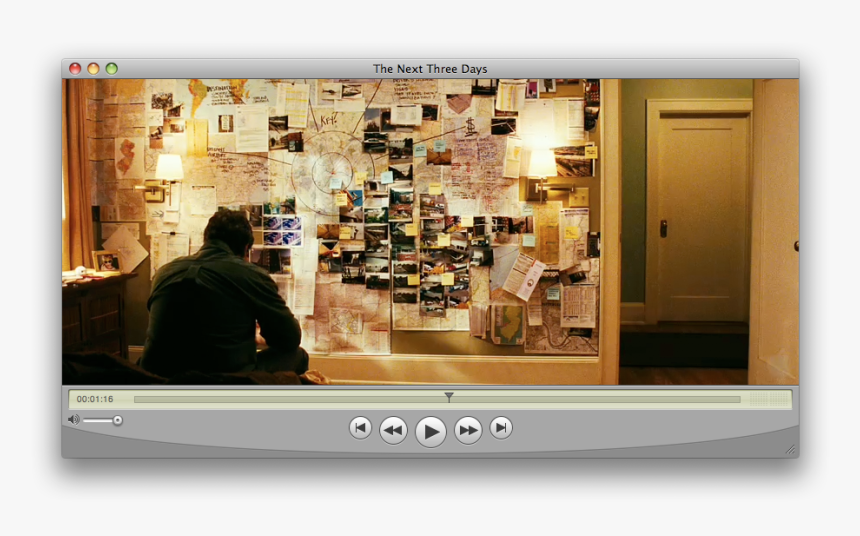Viewport: 860px width, 536px height.
Task: Minimize the window with the yellow button
Action: (x=93, y=69)
